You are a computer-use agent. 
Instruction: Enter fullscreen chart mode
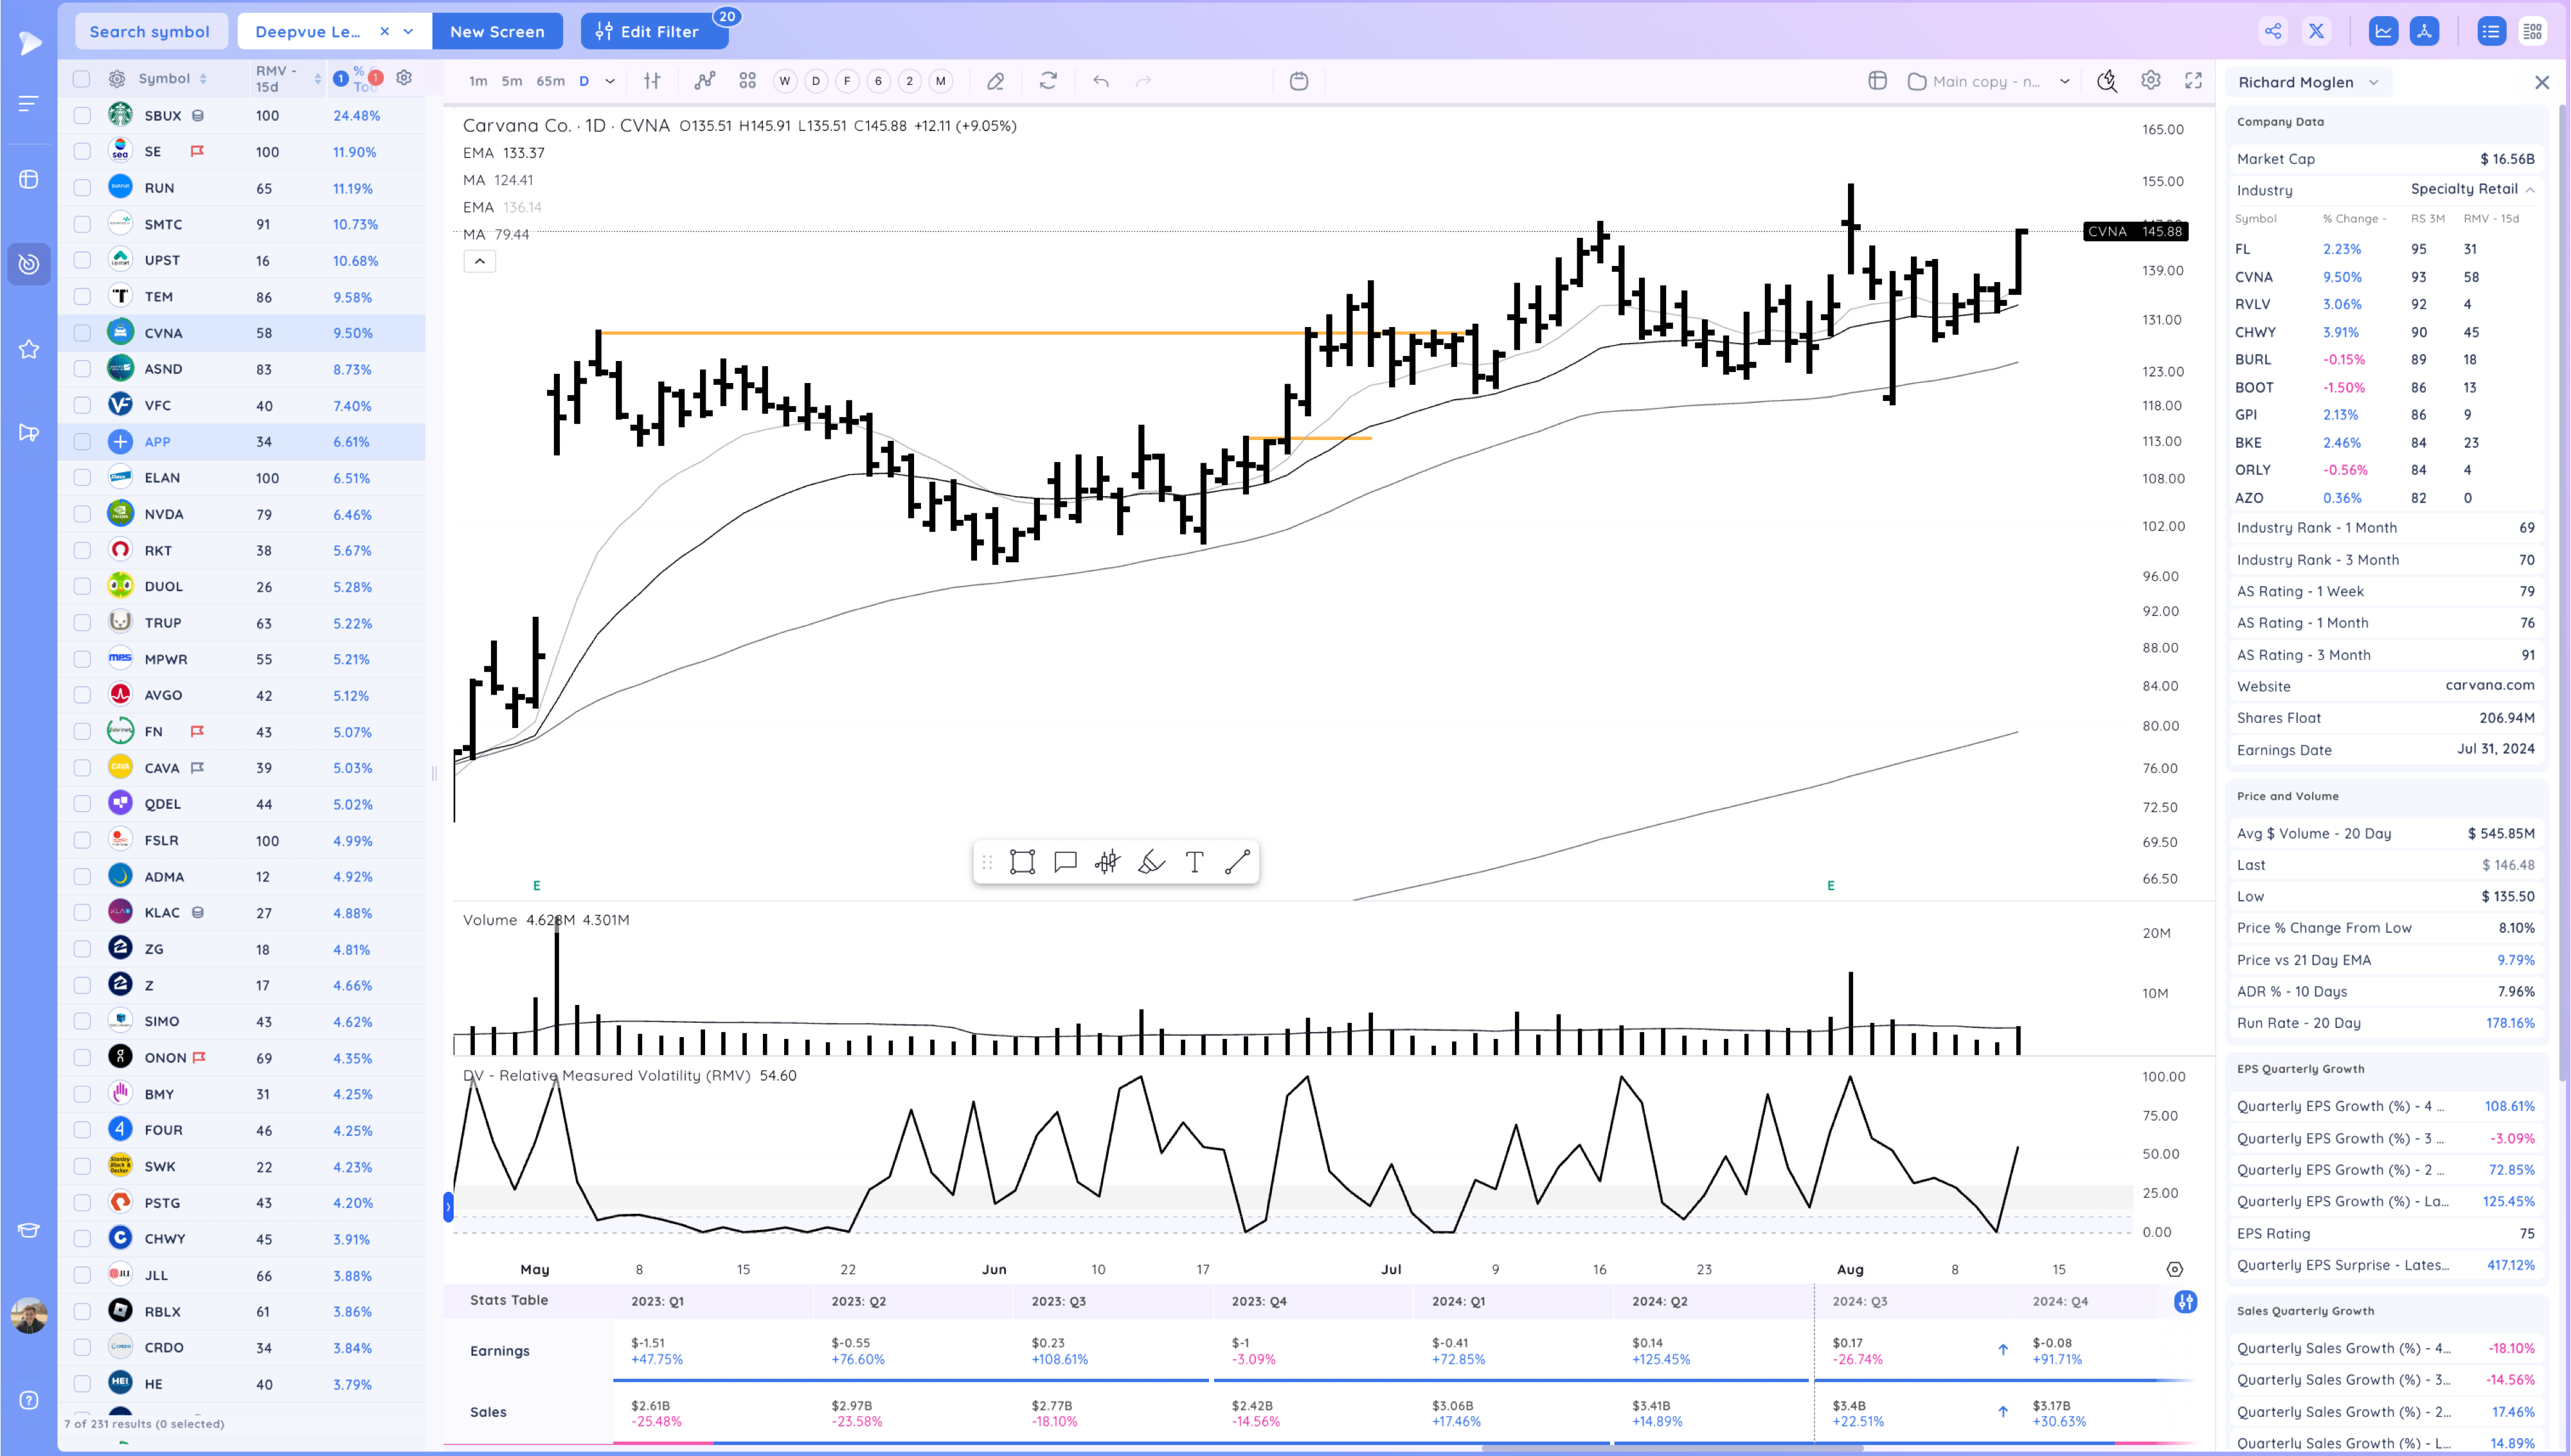coord(2193,81)
